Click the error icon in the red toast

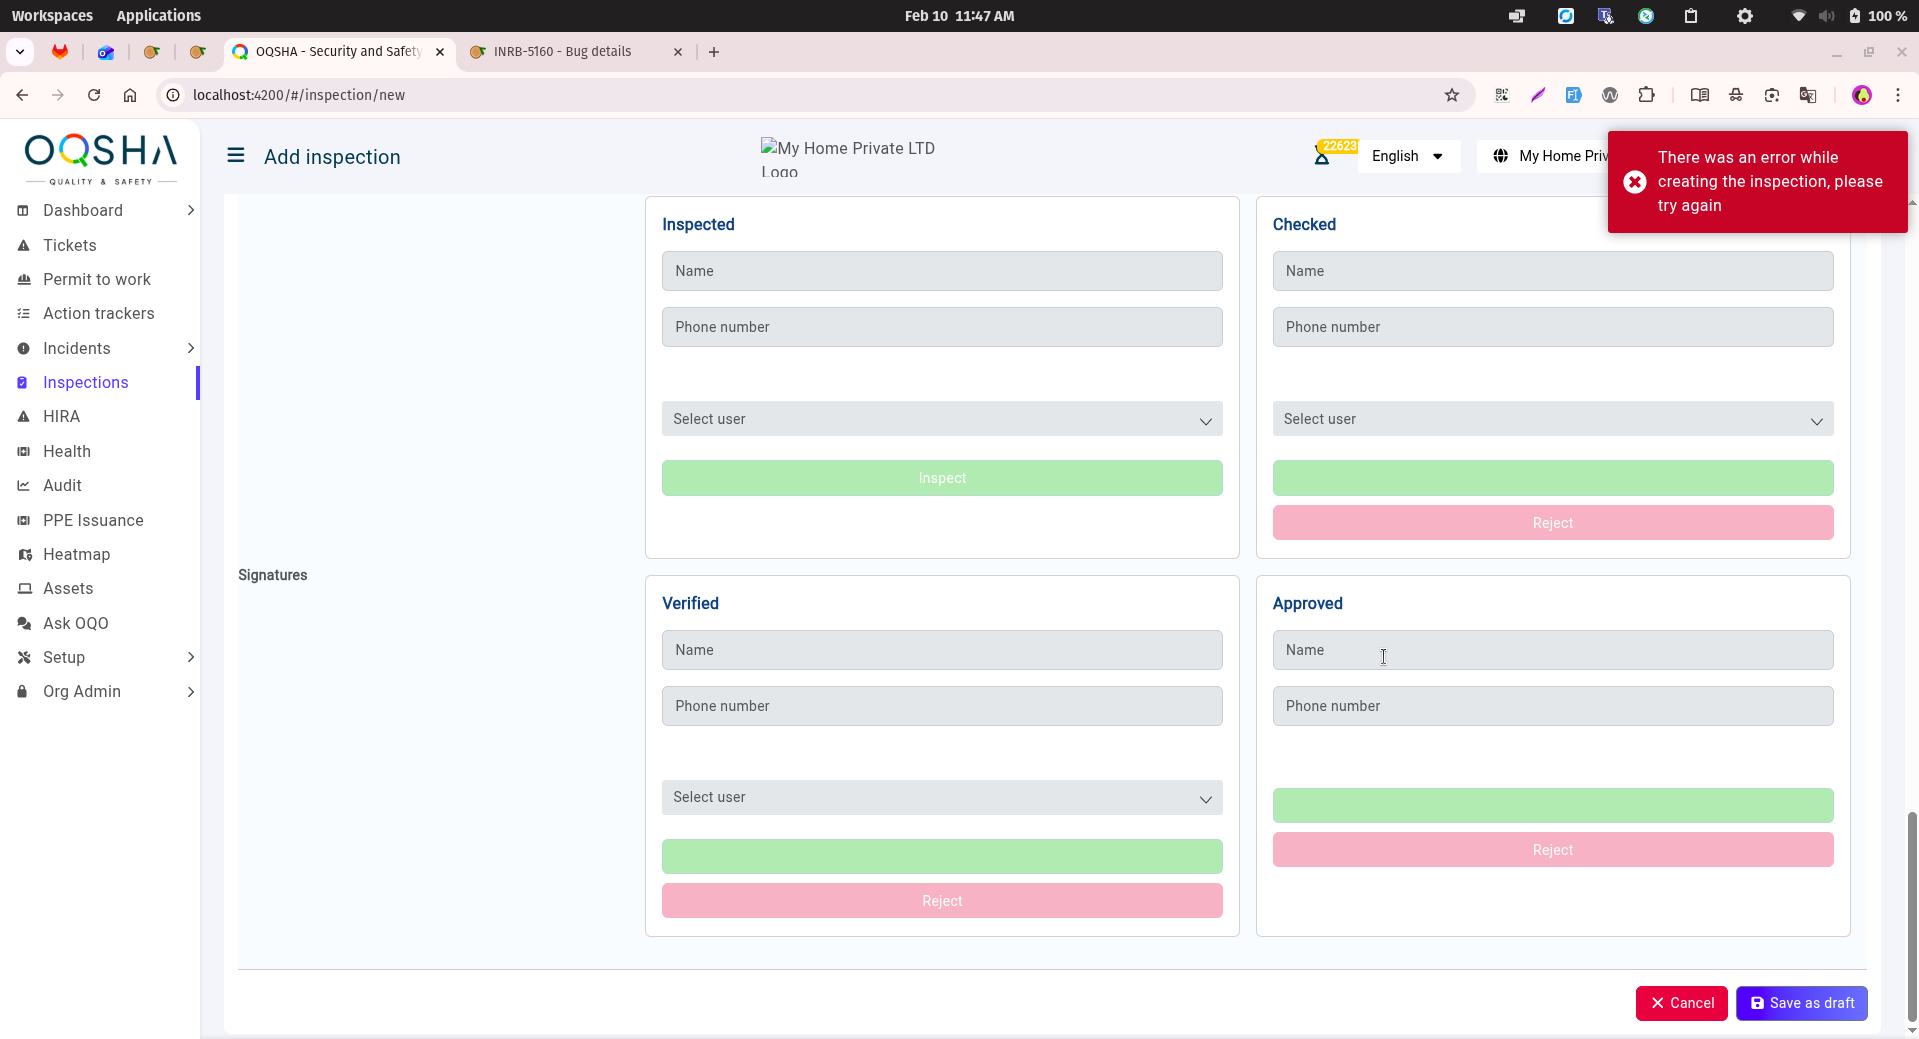coord(1634,182)
